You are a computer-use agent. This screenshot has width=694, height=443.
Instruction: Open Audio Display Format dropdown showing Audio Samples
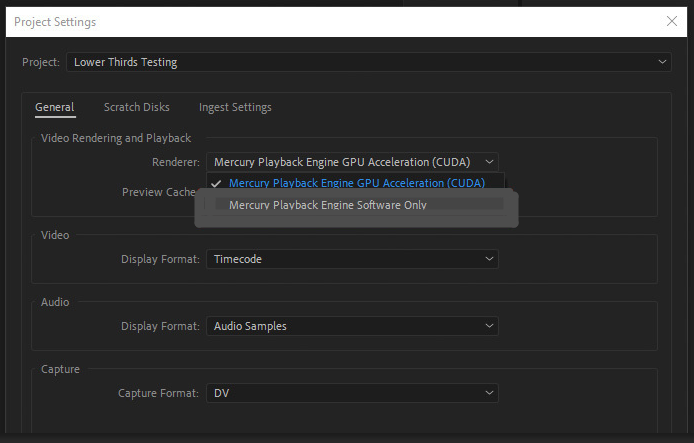[x=352, y=326]
